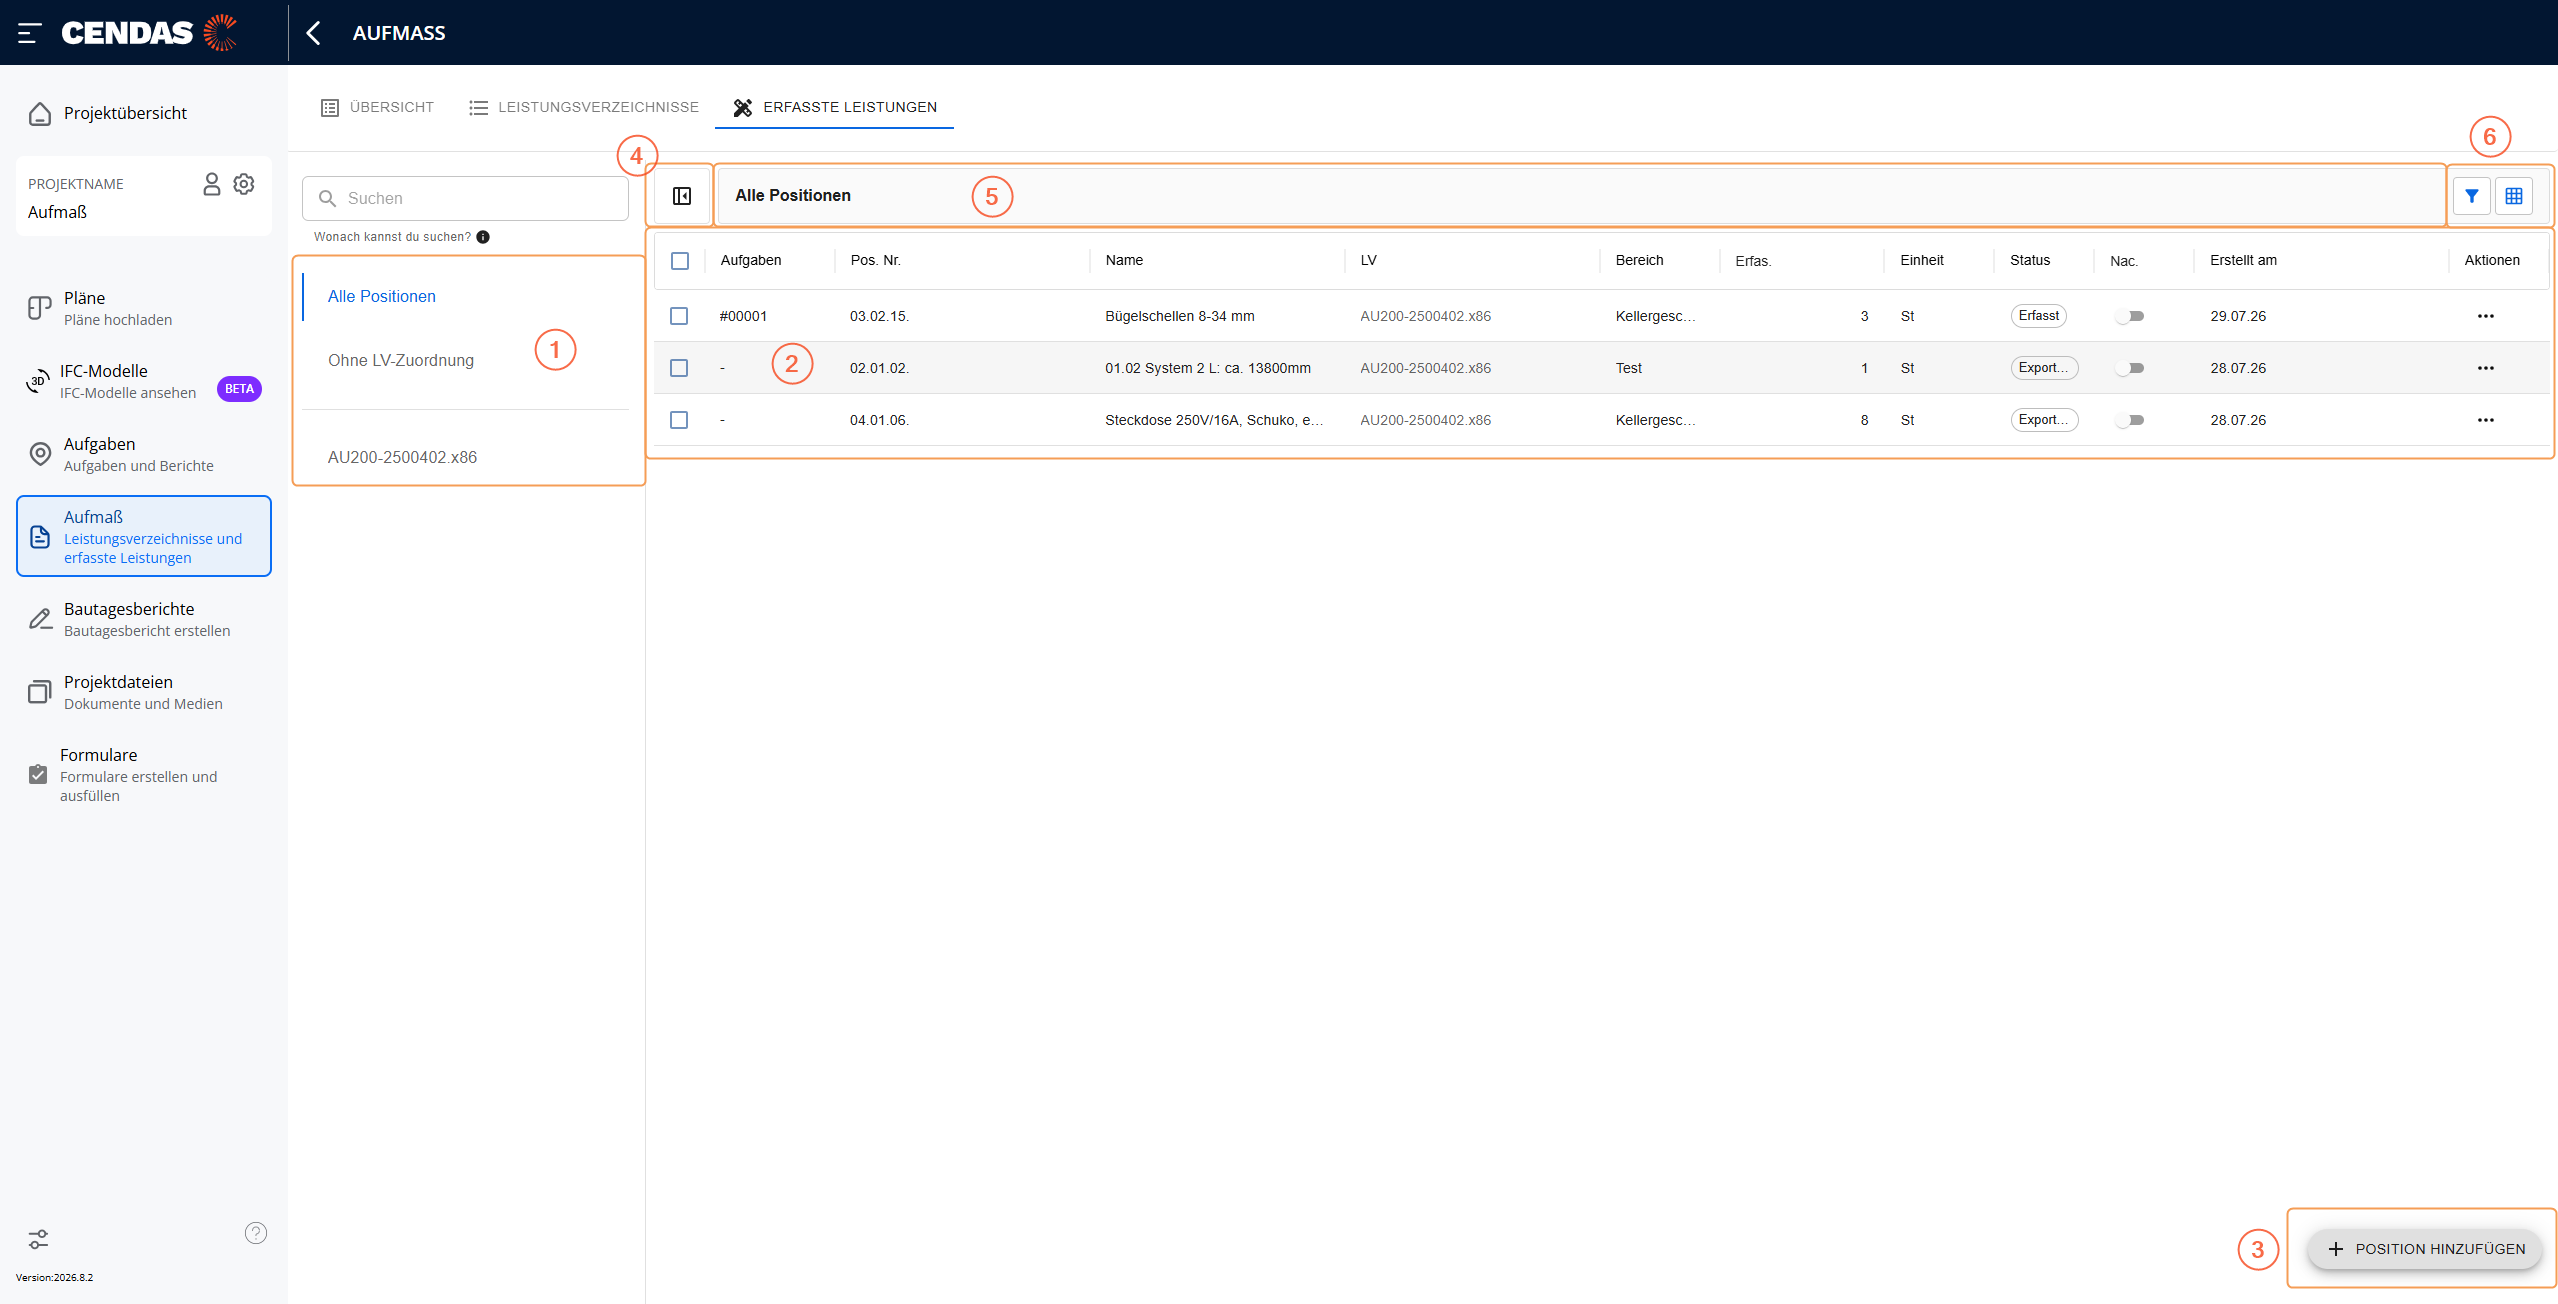Select Alle Positionen in the list

466,296
